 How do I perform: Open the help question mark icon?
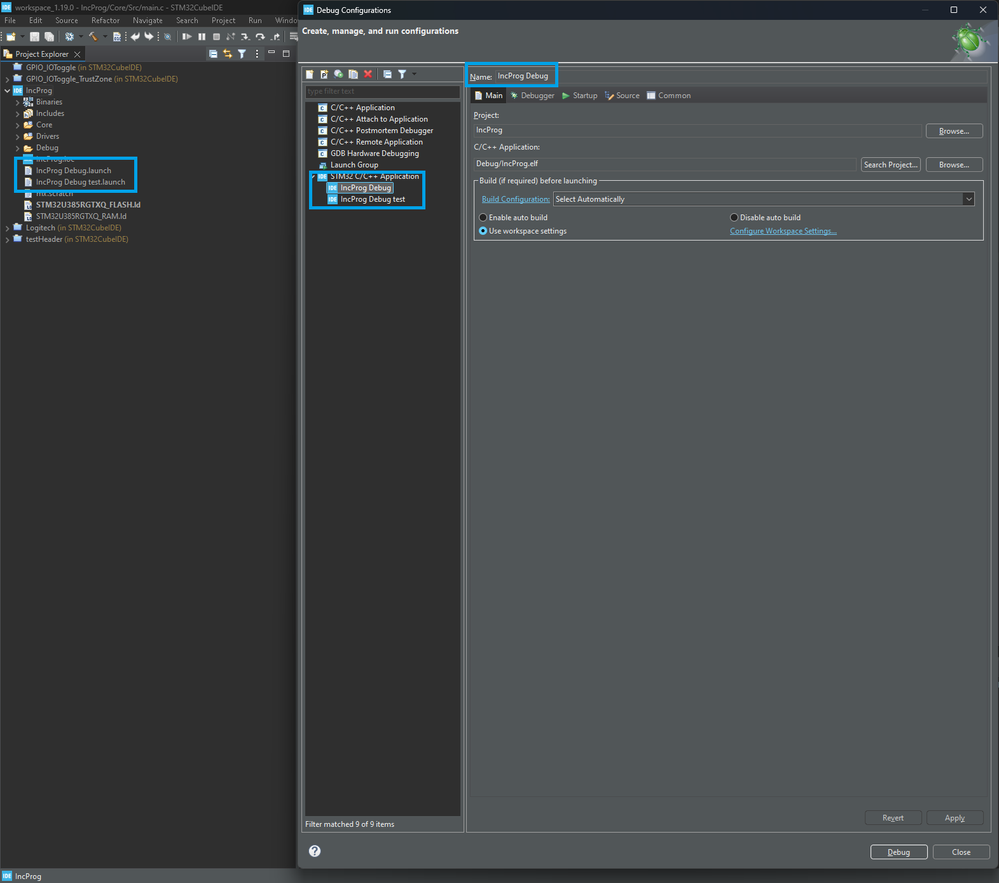pyautogui.click(x=315, y=851)
